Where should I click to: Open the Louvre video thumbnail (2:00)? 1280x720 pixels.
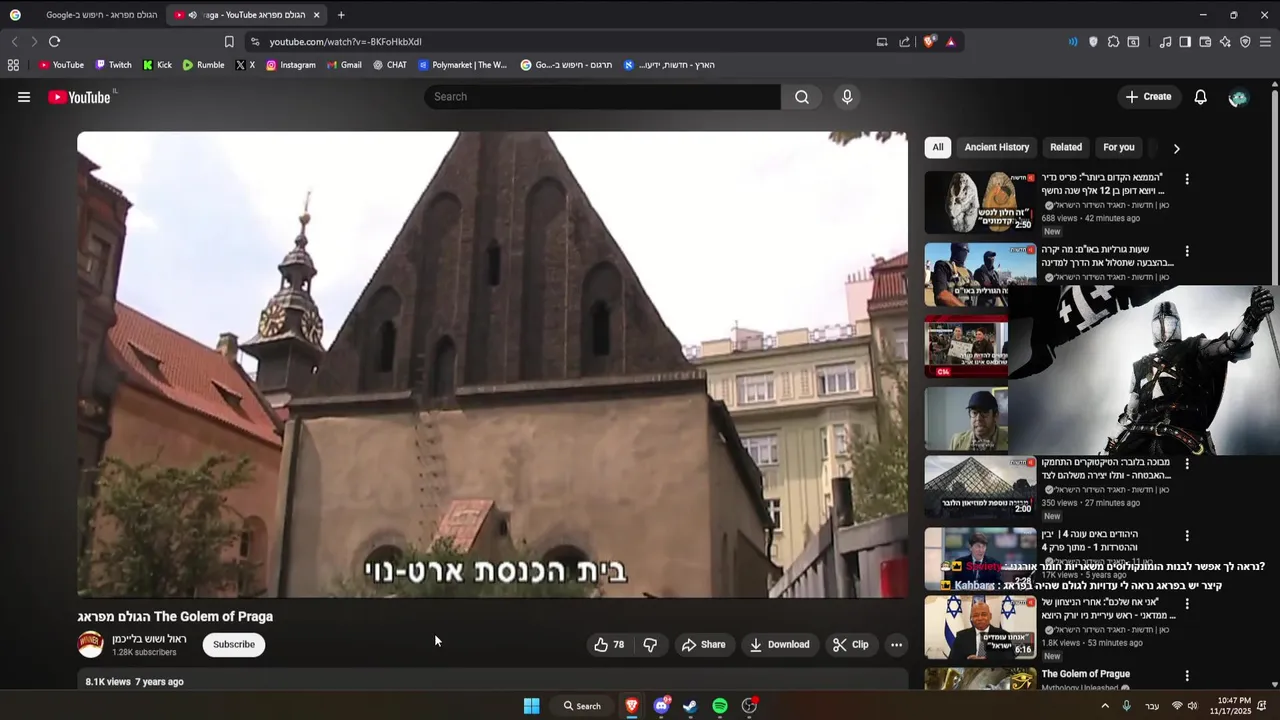[x=980, y=487]
